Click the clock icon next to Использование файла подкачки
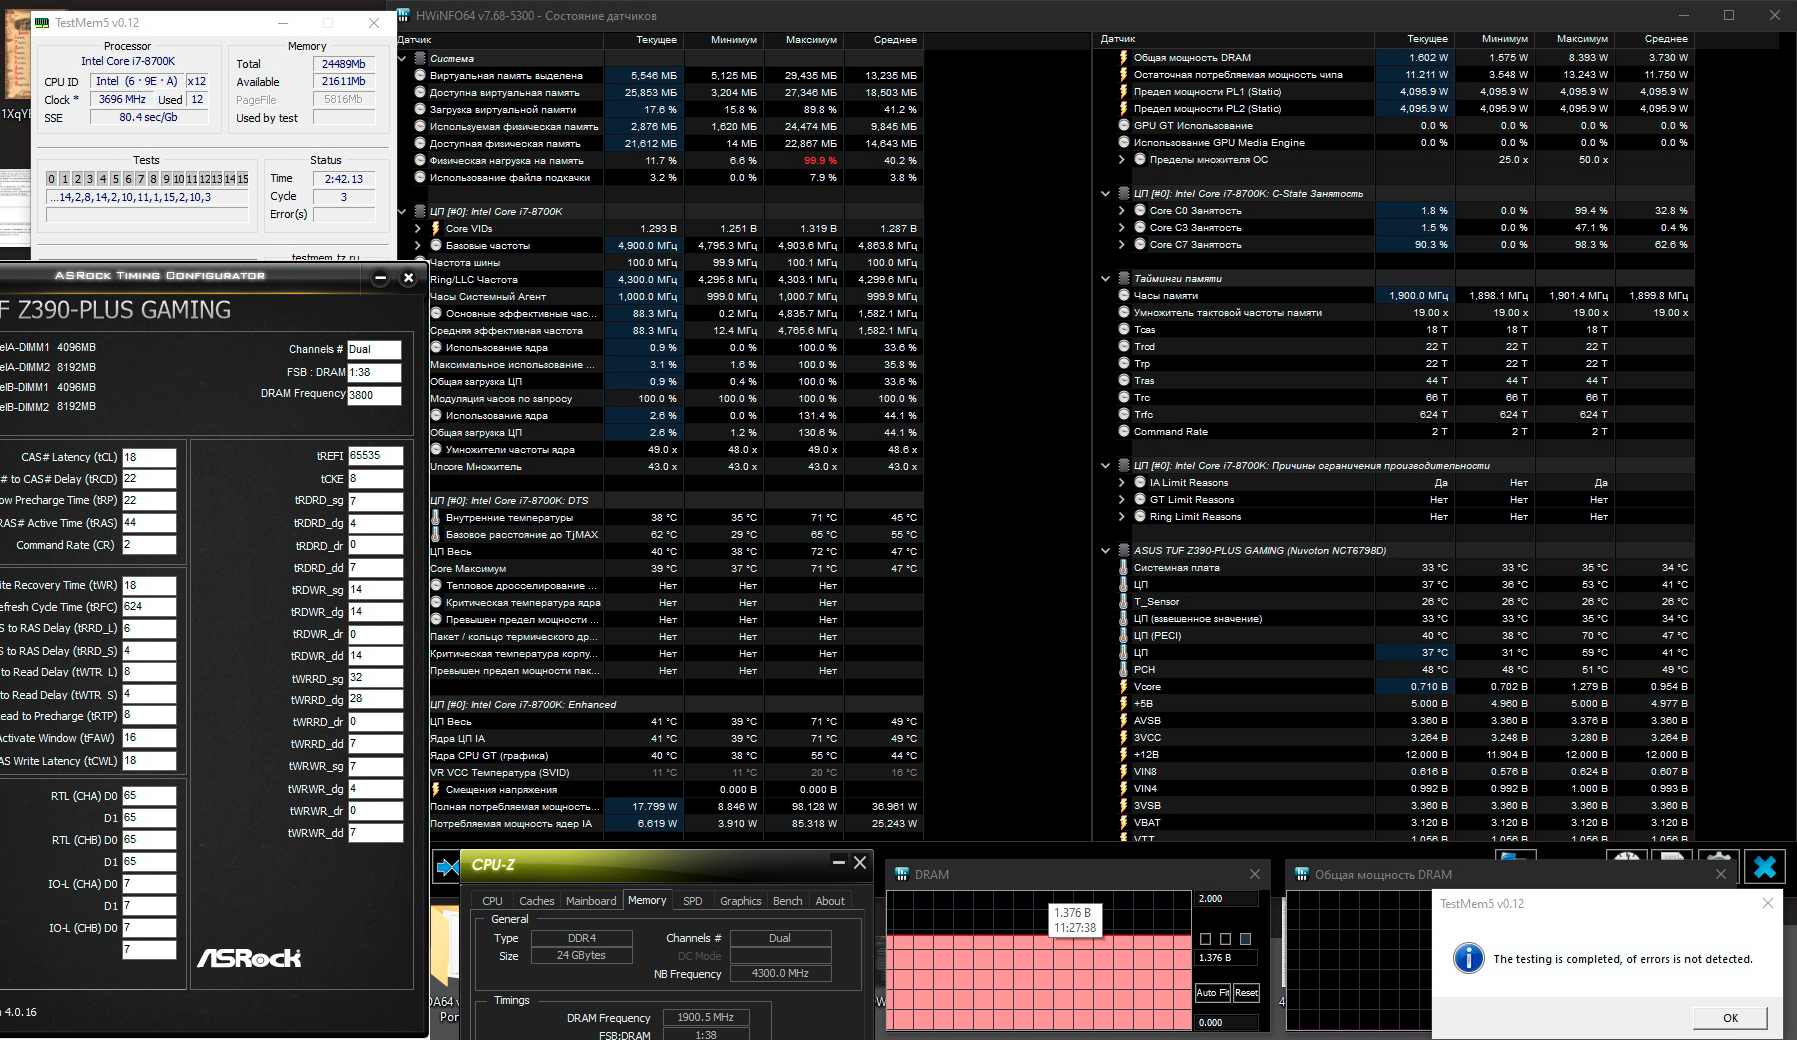Viewport: 1797px width, 1040px height. [419, 177]
